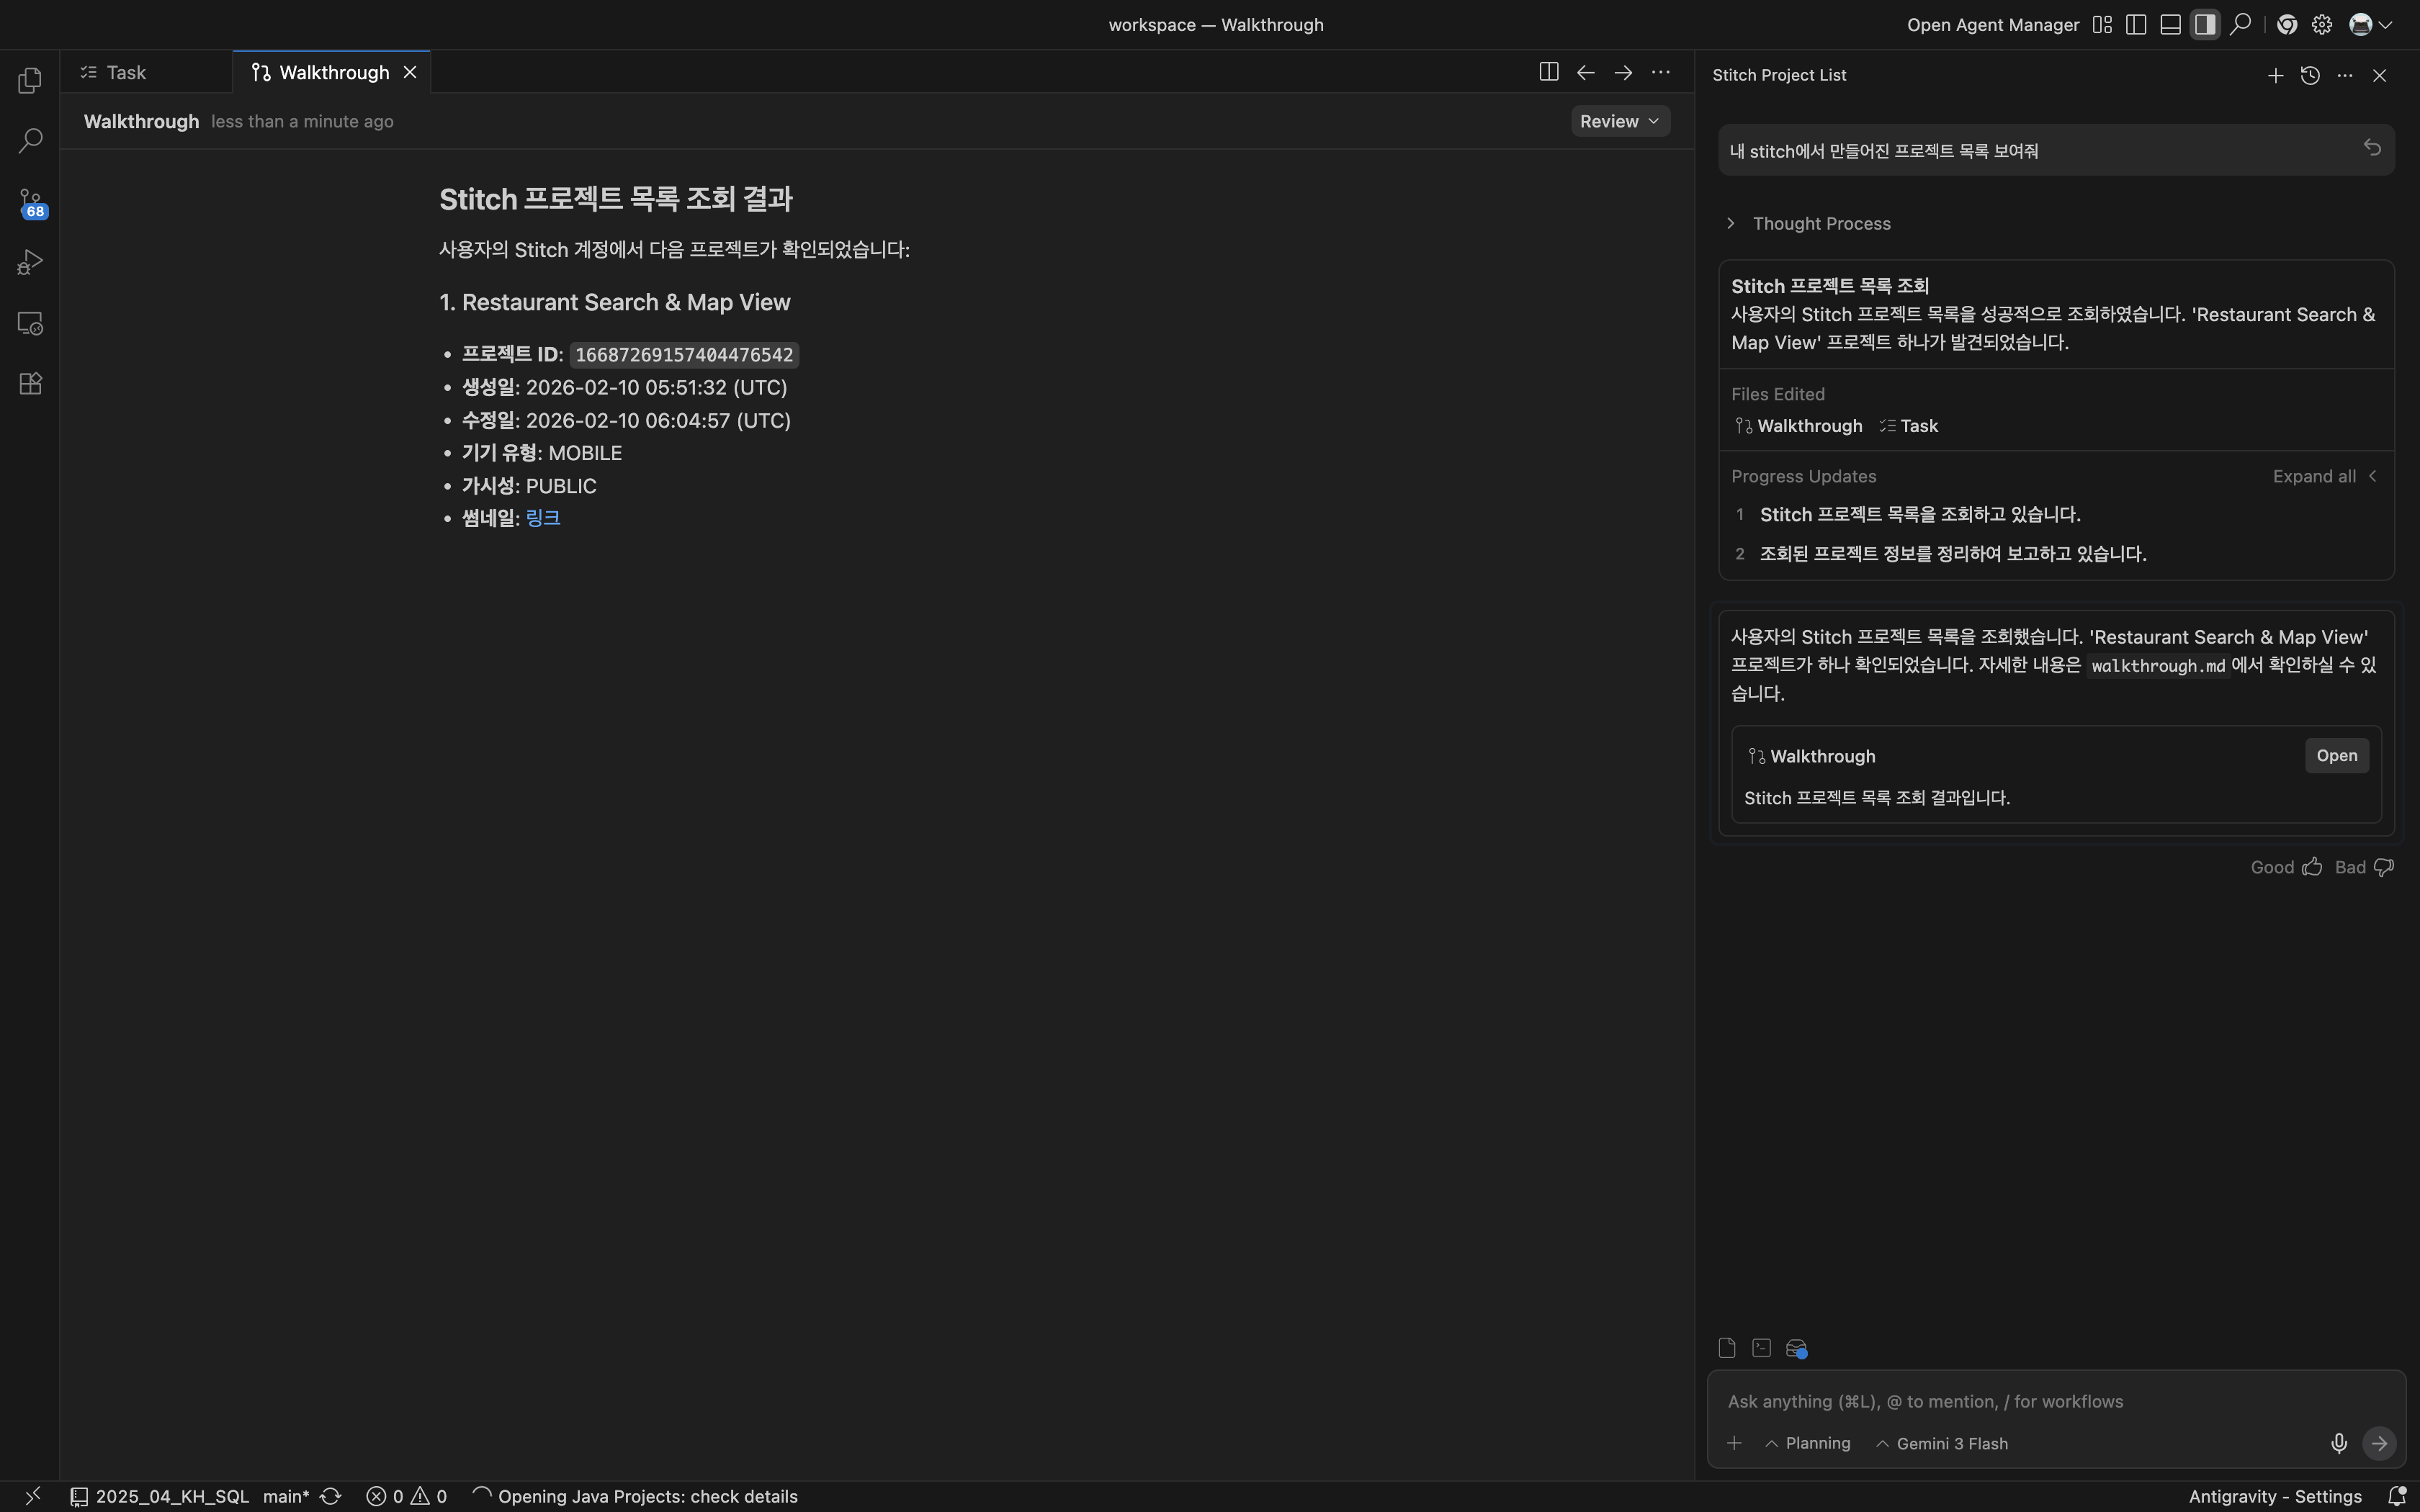Open the thumbnail 링크 hyperlink
2420x1512 pixels.
tap(542, 518)
